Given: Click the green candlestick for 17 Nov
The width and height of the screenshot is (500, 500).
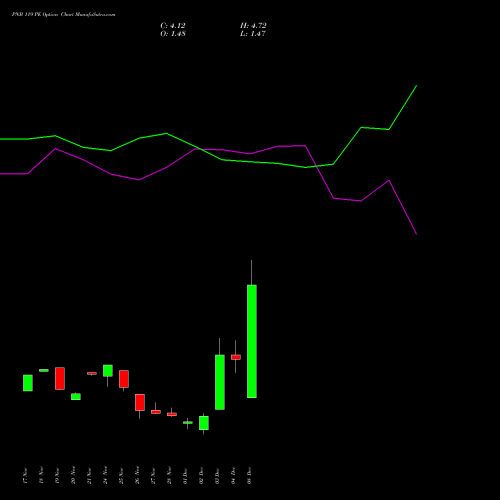Looking at the screenshot, I should click(28, 383).
